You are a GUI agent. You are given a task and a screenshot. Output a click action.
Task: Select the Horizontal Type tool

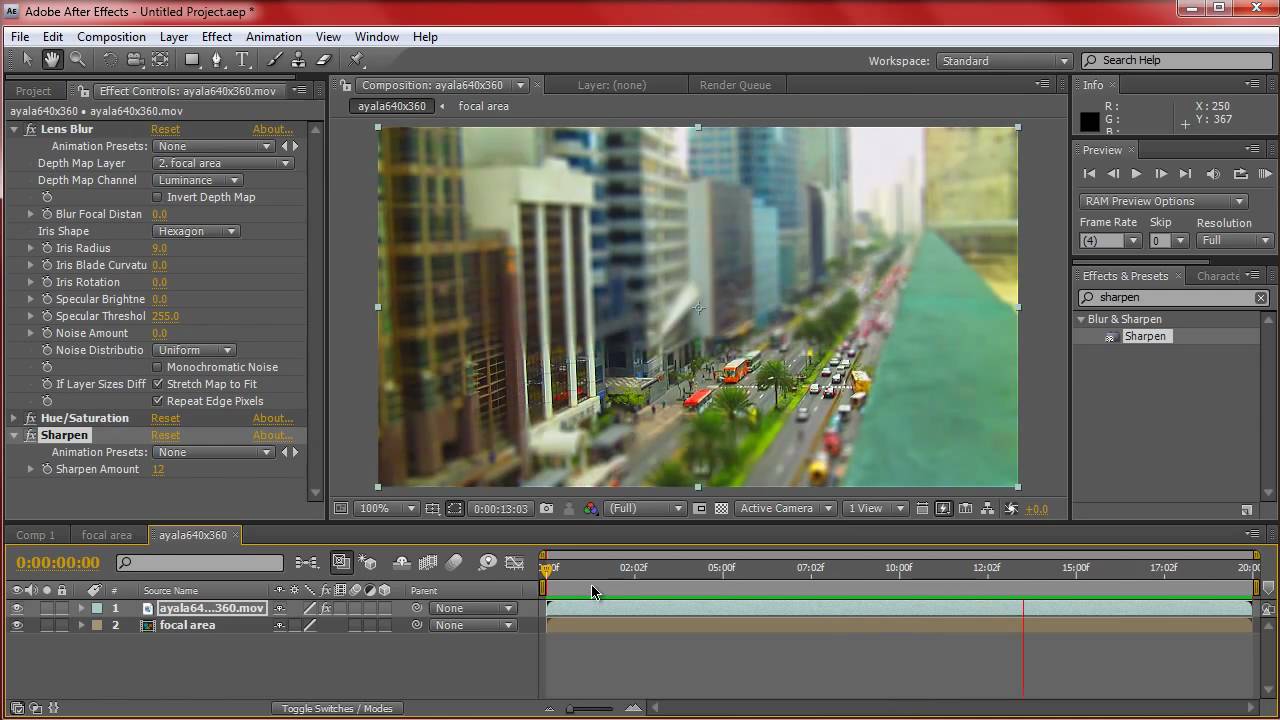pos(242,60)
